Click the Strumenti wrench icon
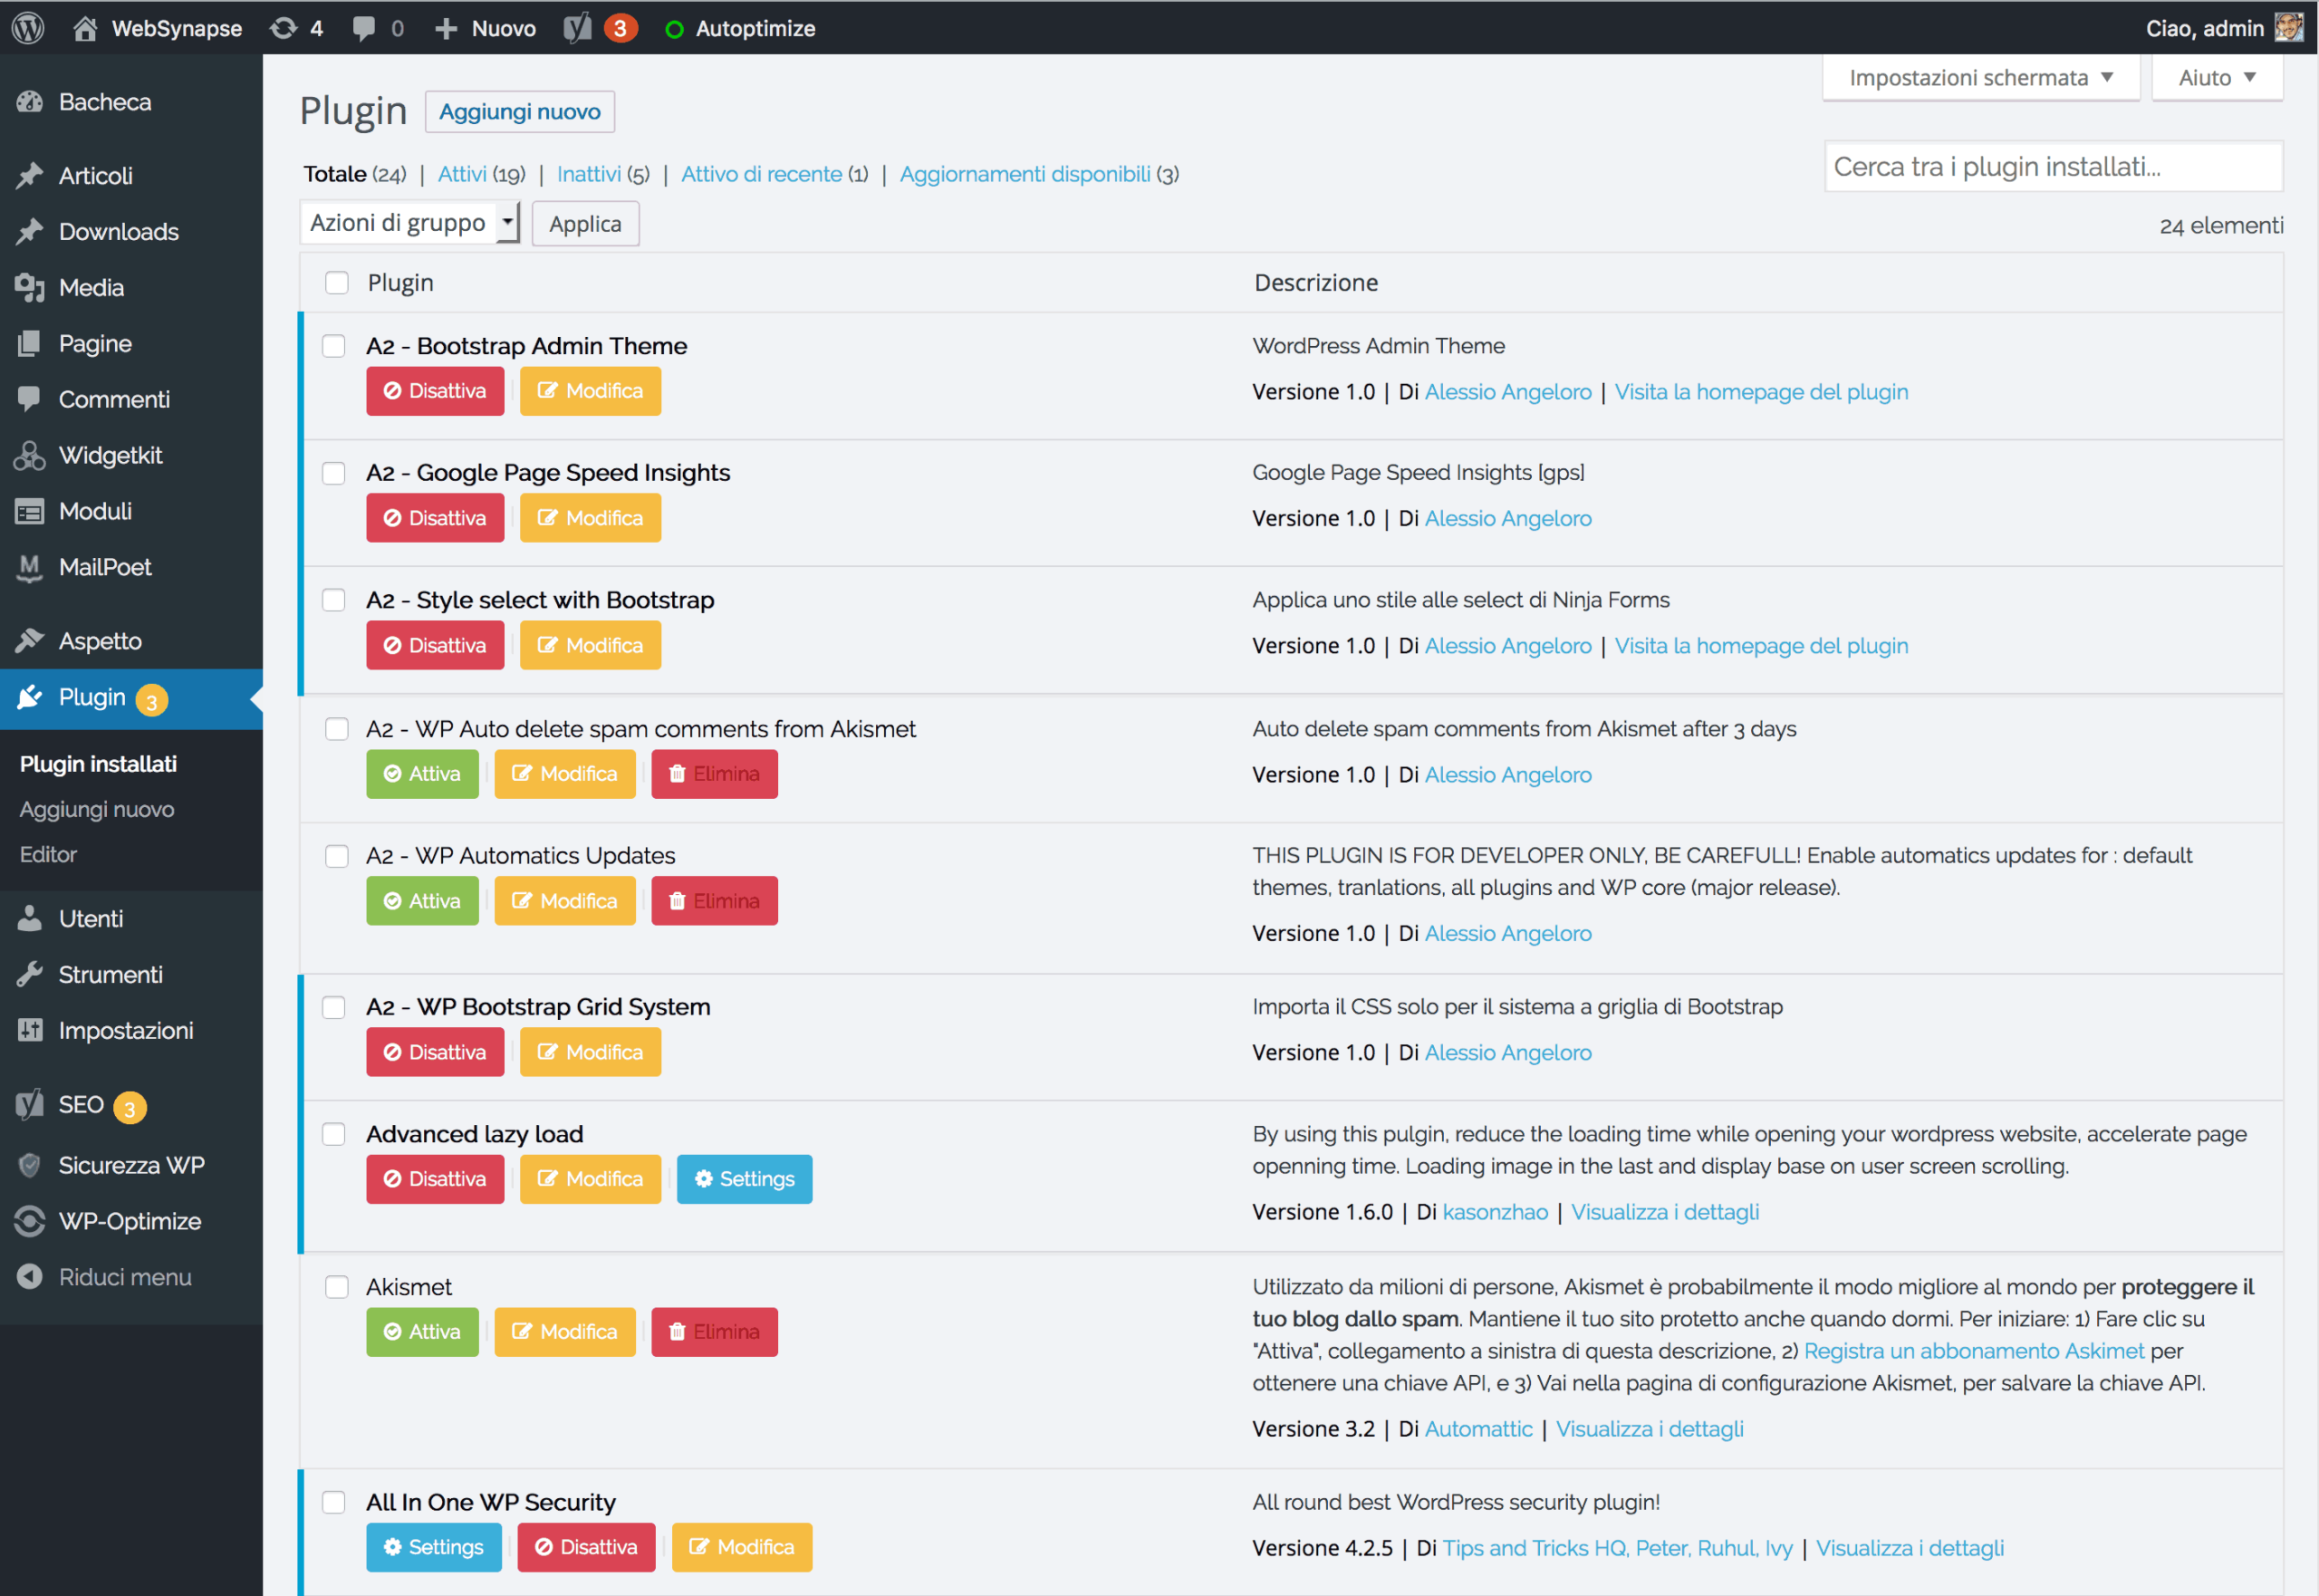 tap(30, 974)
